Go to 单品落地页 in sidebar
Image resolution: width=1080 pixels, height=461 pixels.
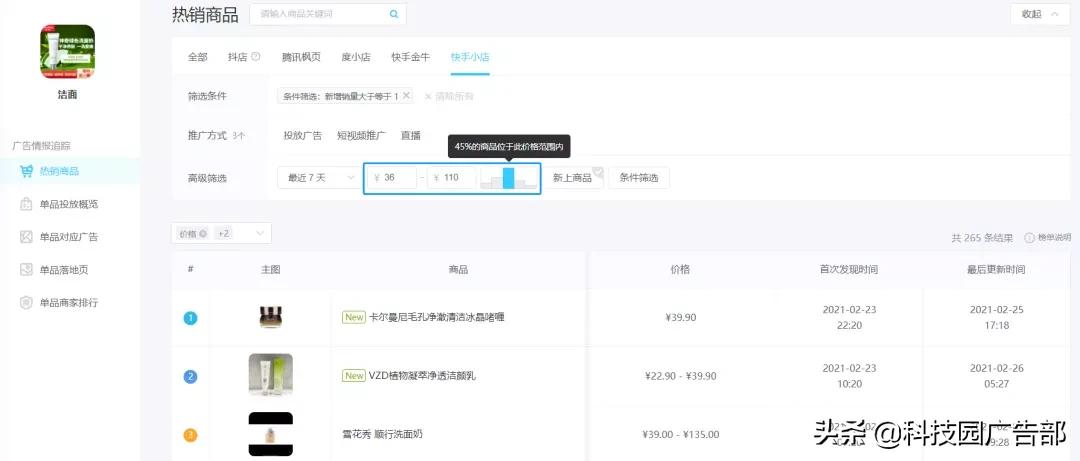click(x=64, y=270)
